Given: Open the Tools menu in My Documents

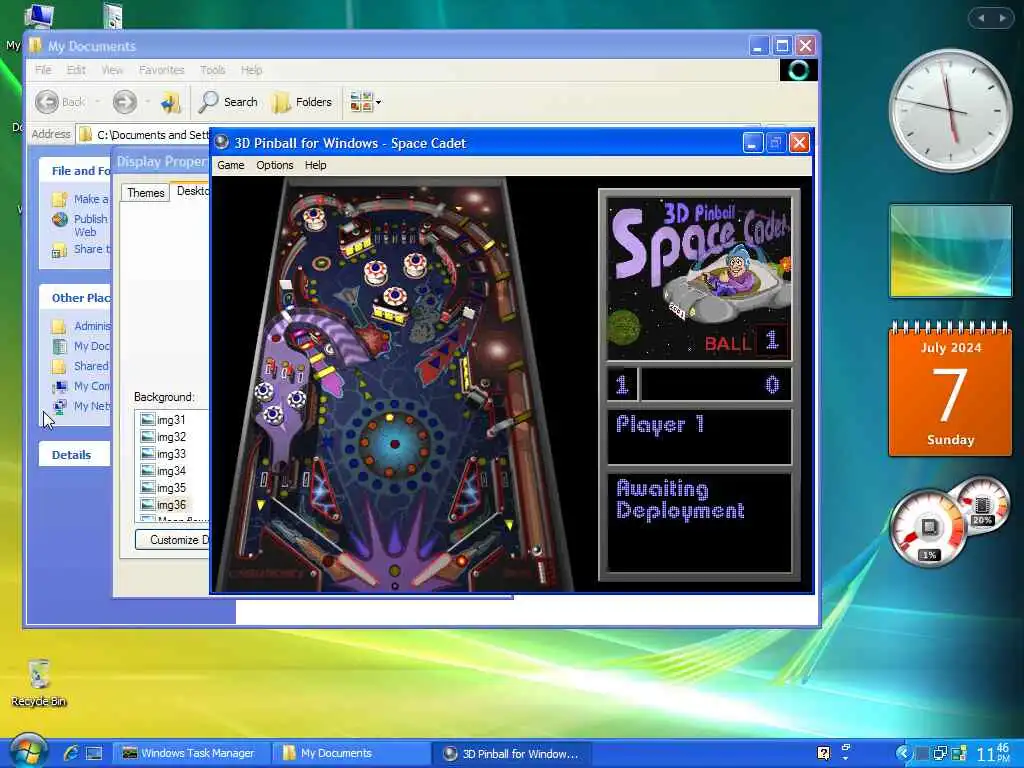Looking at the screenshot, I should (x=212, y=70).
